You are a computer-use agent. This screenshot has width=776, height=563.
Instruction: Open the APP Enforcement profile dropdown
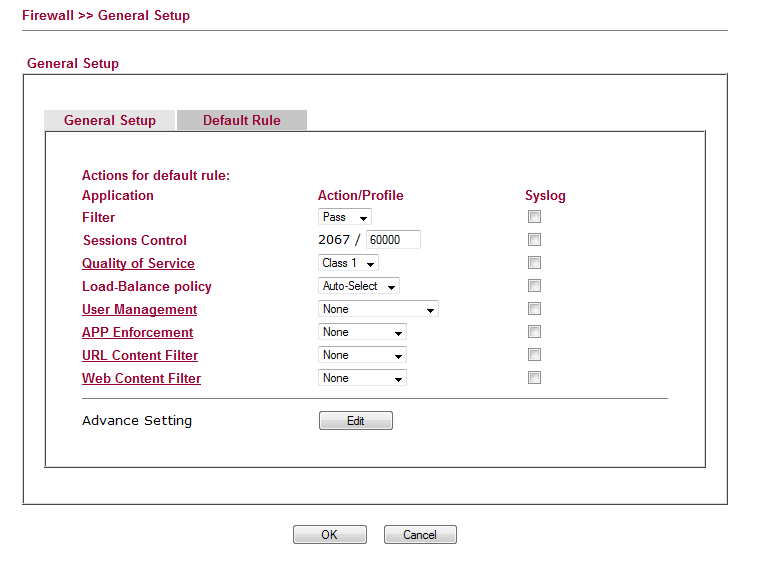click(362, 332)
